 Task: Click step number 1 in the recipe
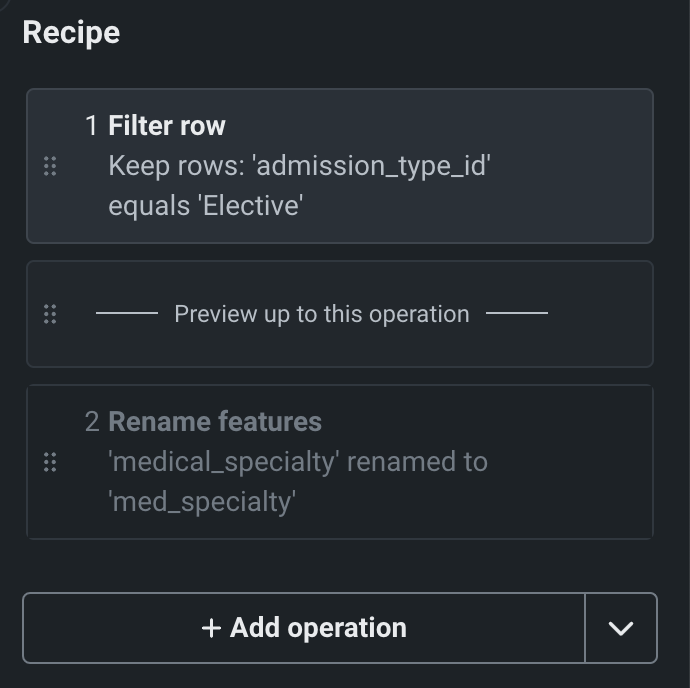[92, 126]
